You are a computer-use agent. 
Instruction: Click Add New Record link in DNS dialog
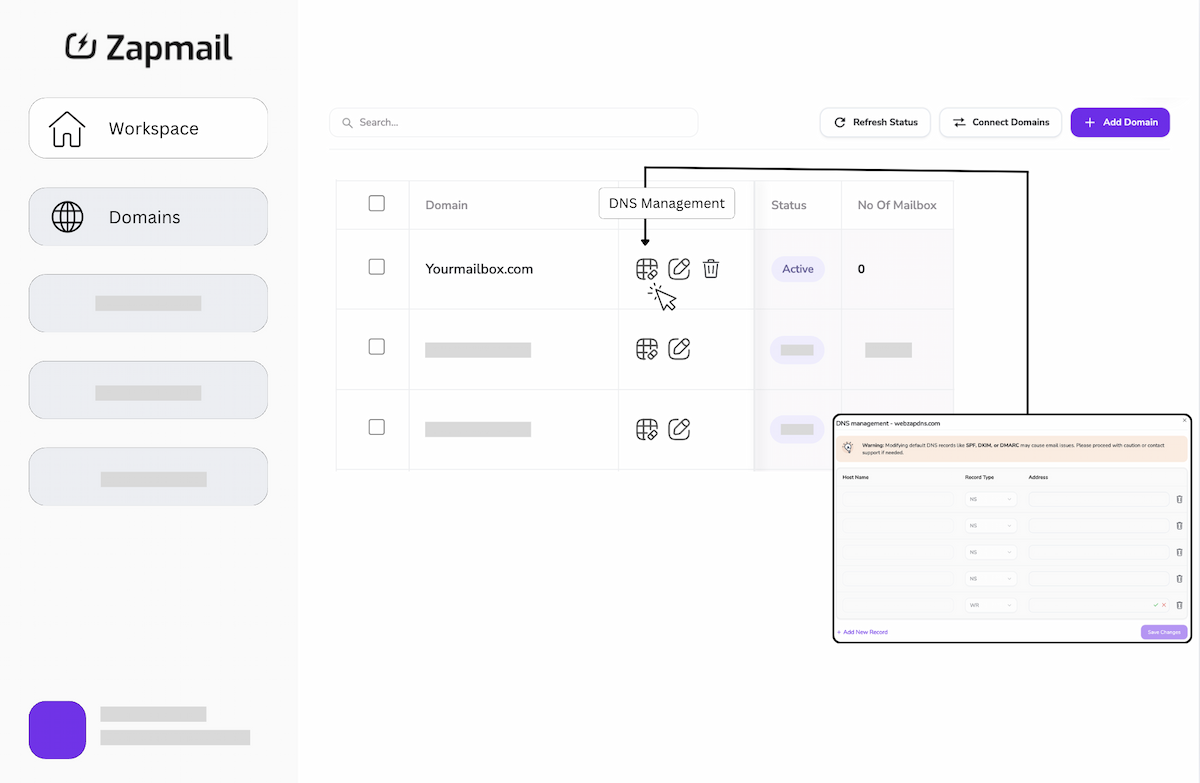863,632
